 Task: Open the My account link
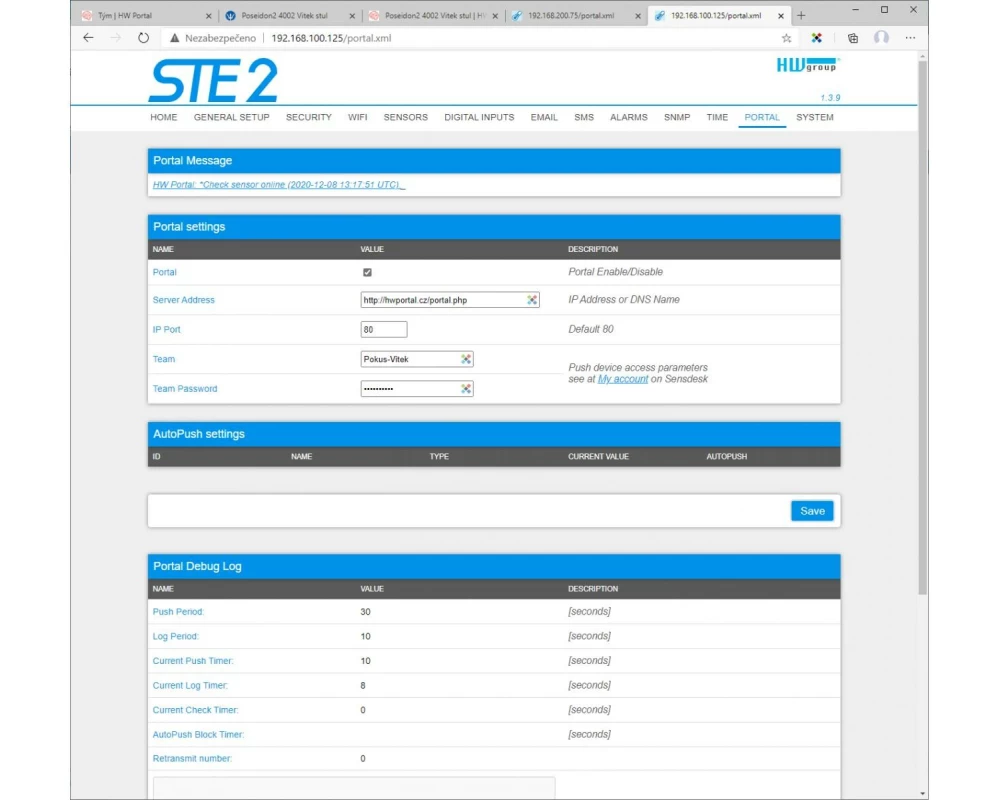(622, 379)
